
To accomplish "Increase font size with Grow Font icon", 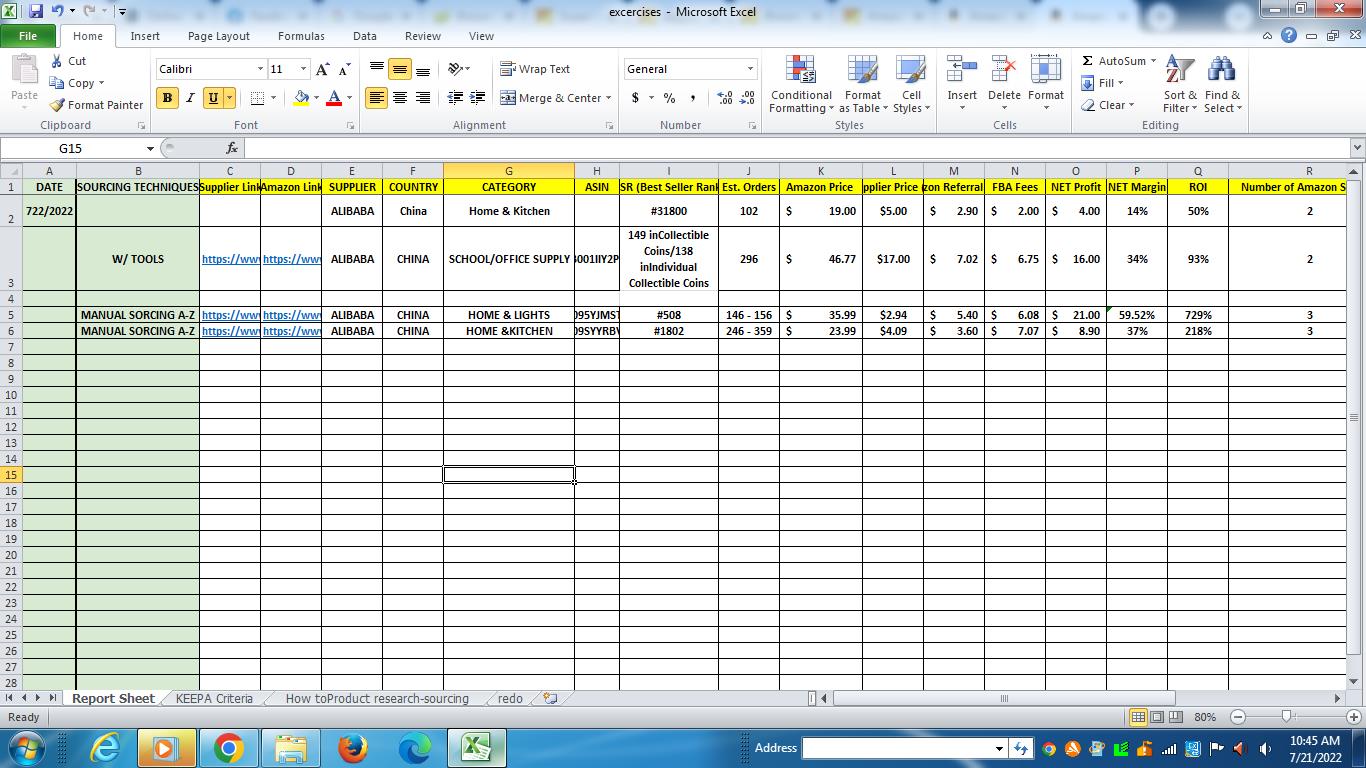I will pos(322,69).
